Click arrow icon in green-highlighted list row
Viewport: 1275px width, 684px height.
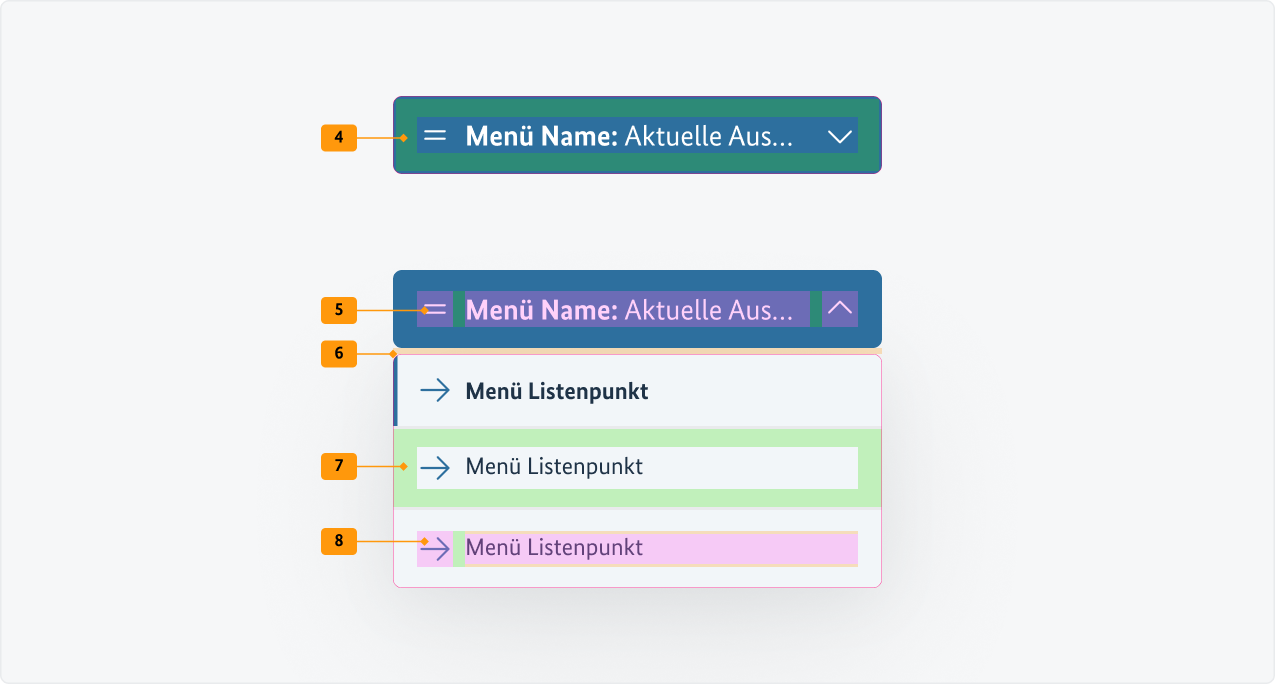[435, 467]
